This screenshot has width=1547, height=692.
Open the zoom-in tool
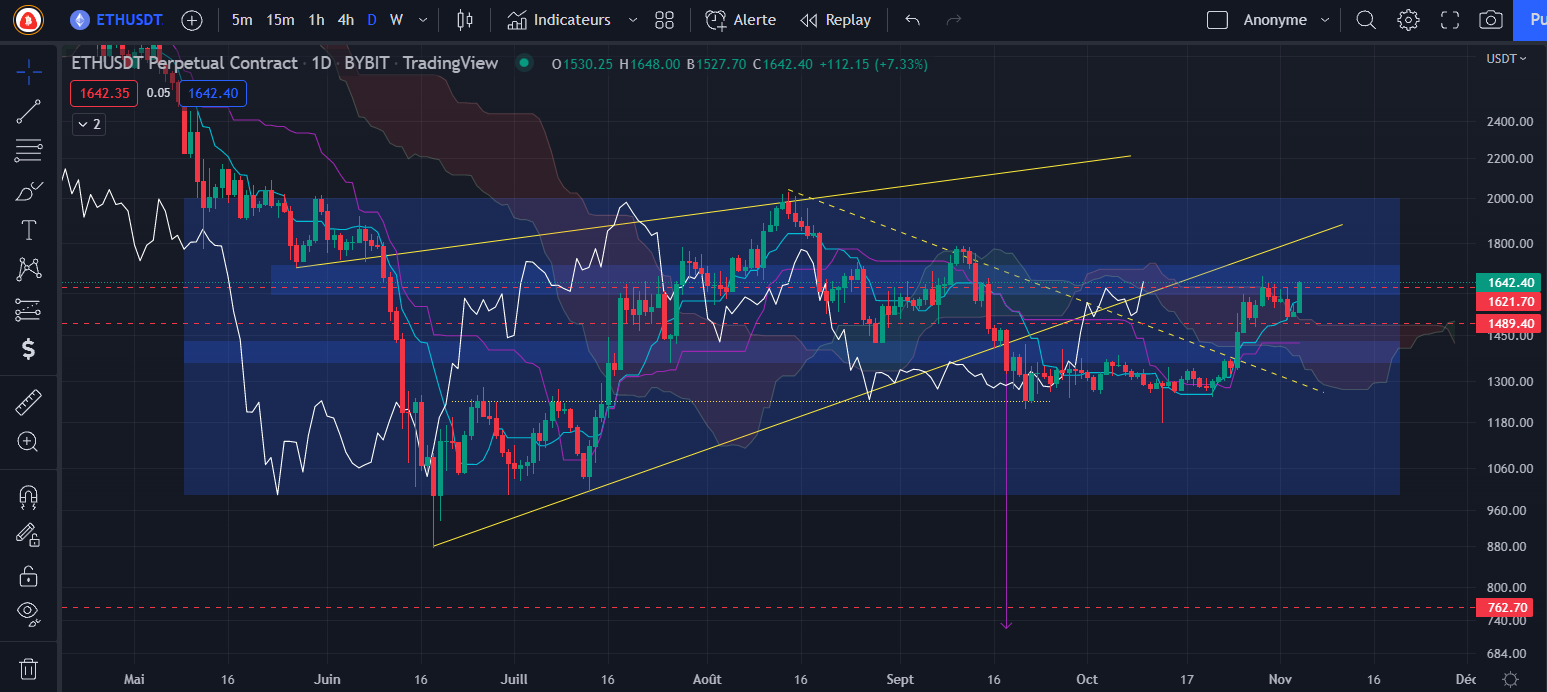click(x=28, y=442)
